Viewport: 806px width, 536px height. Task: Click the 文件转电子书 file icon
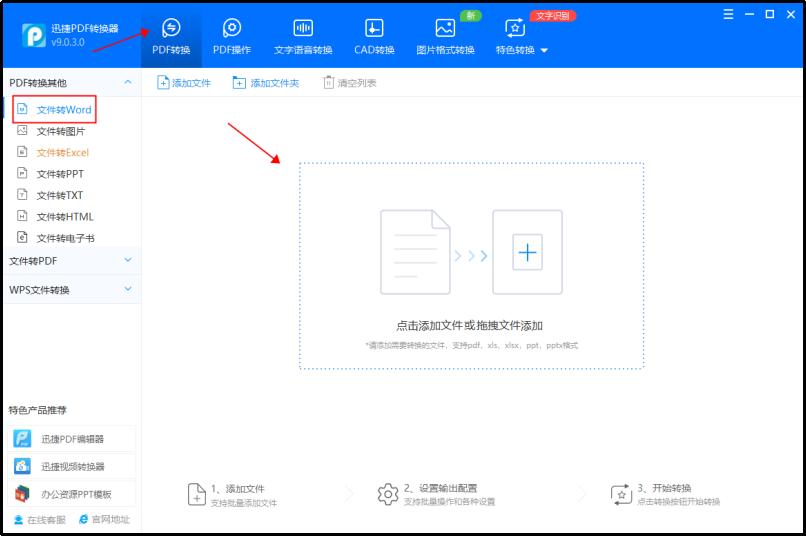[22, 237]
